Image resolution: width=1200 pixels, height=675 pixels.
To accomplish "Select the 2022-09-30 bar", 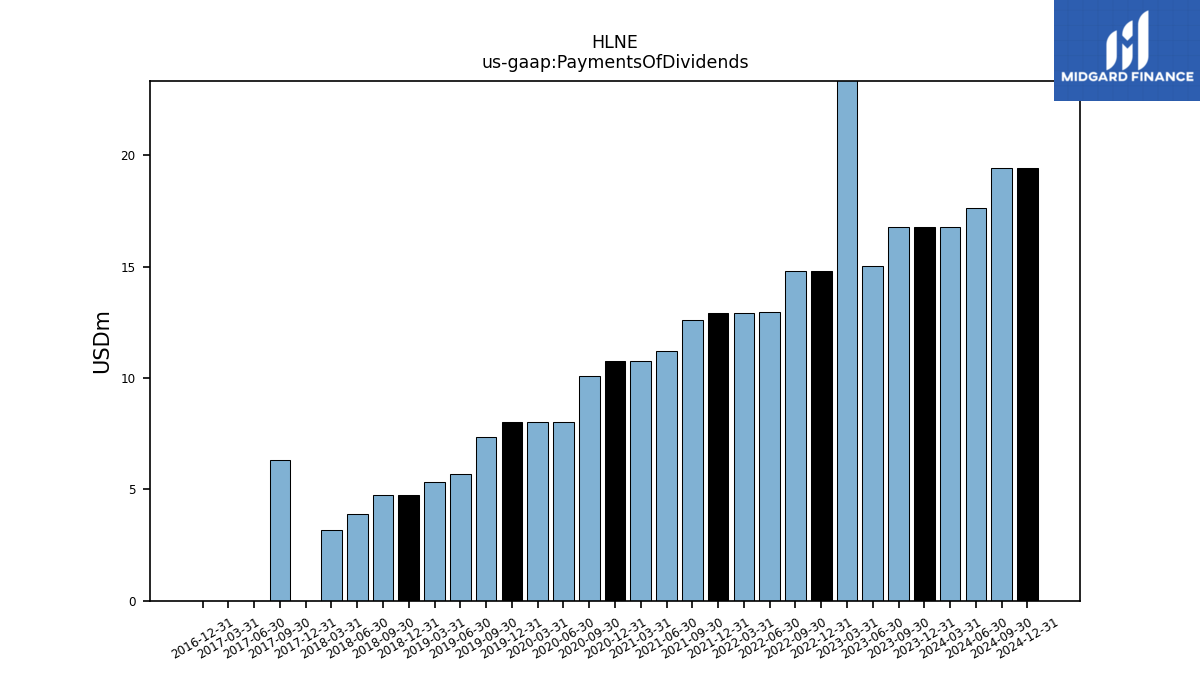I will coord(795,436).
